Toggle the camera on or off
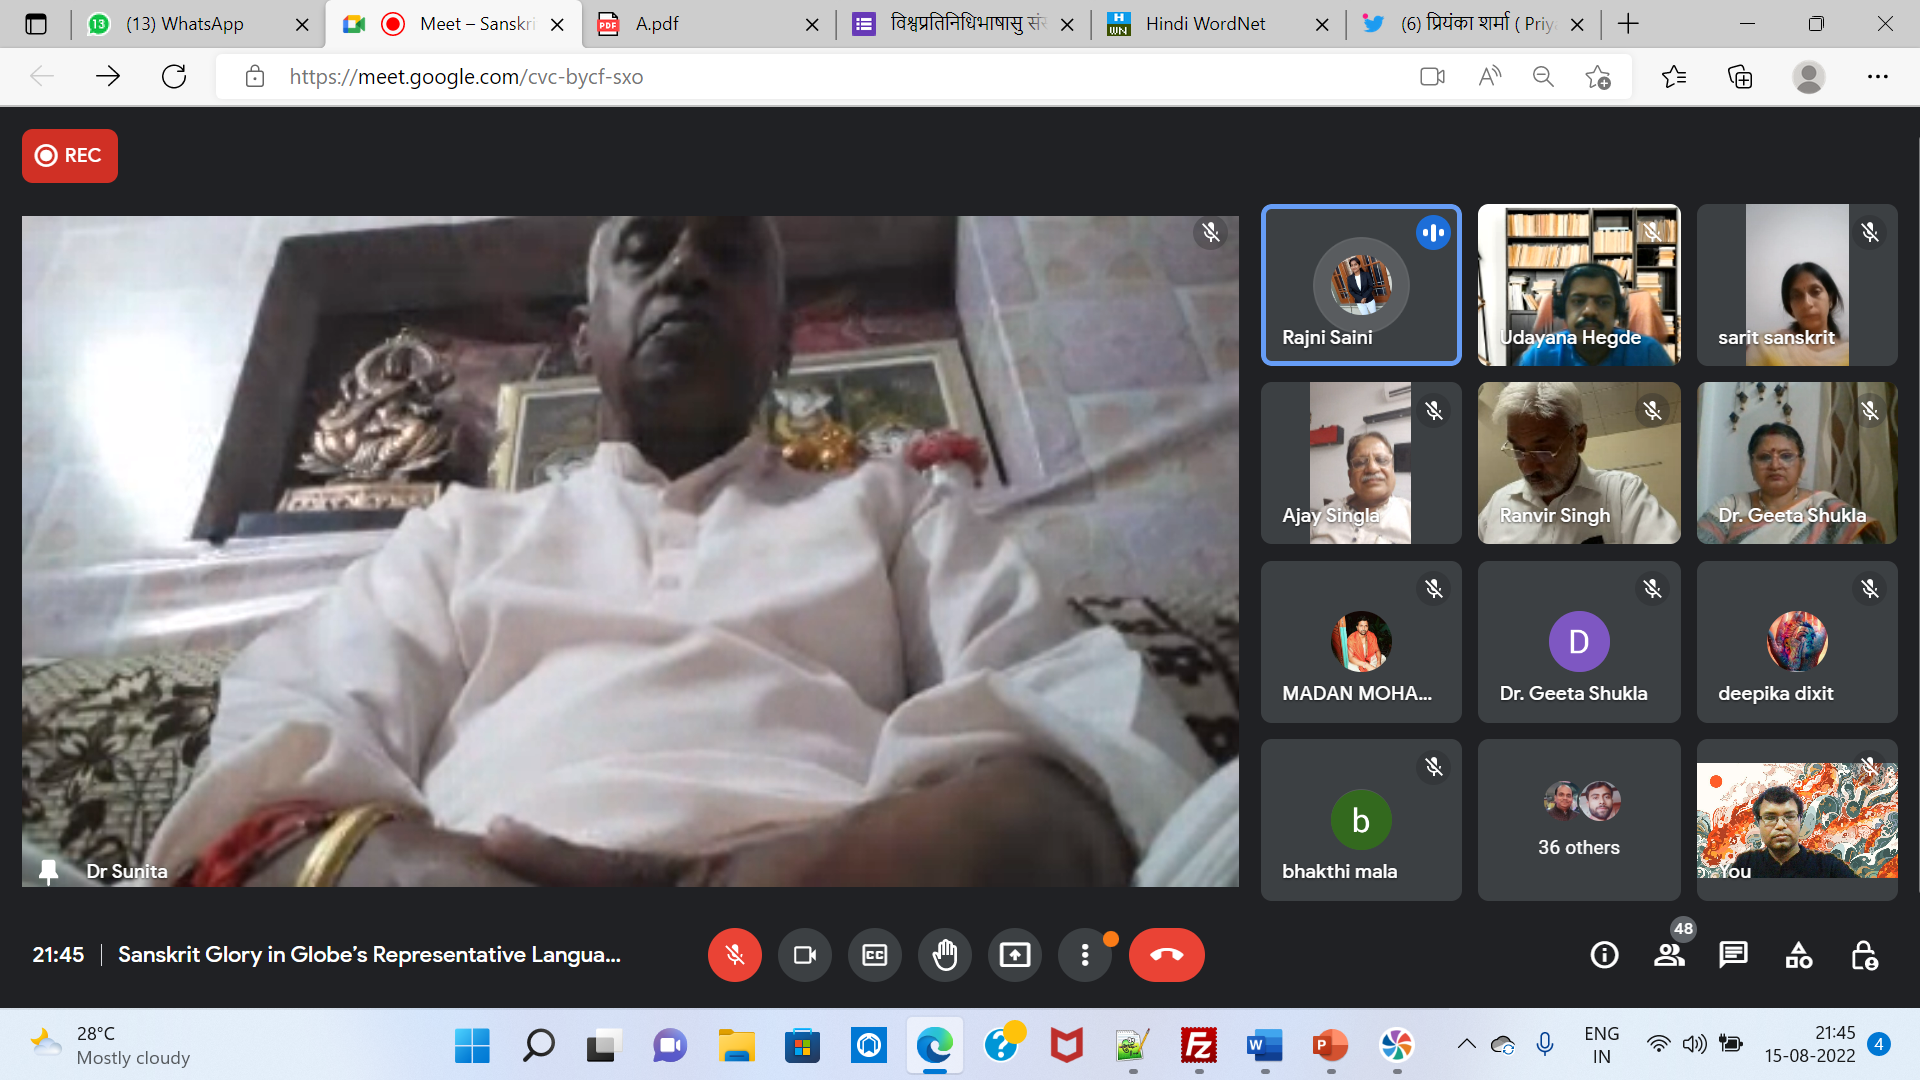 click(x=804, y=955)
